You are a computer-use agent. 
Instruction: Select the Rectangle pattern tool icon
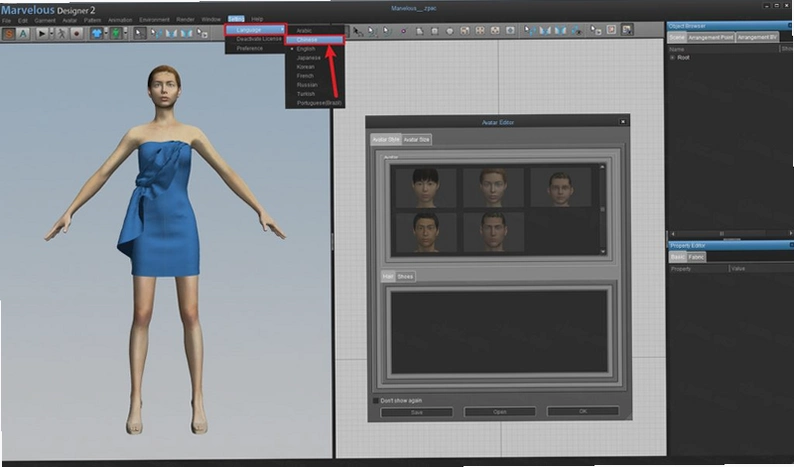(x=434, y=31)
